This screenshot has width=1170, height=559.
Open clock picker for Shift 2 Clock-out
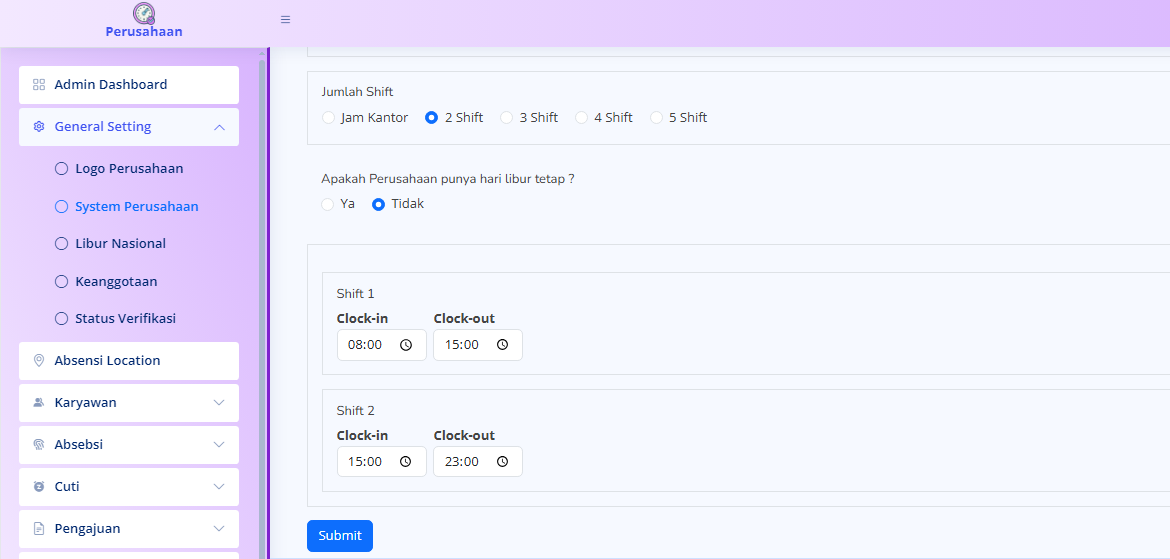[x=502, y=462]
